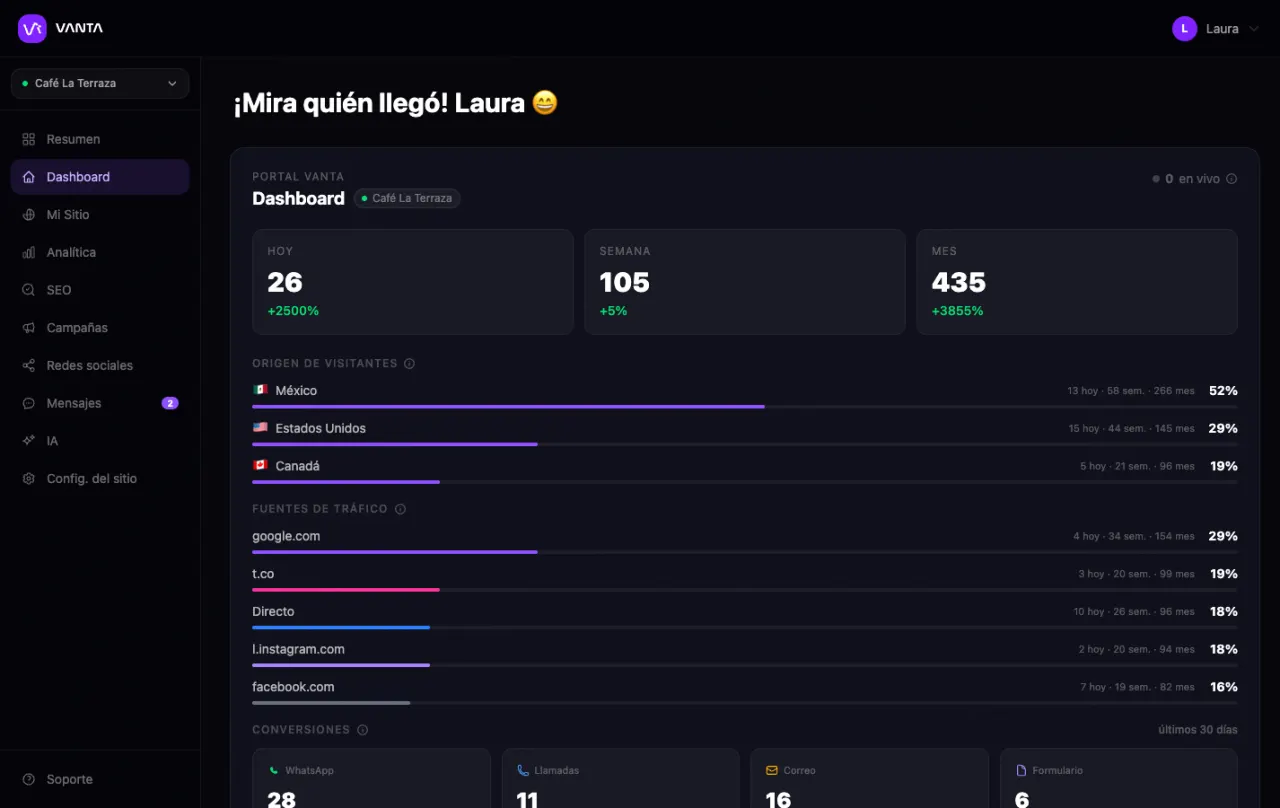Viewport: 1280px width, 808px height.
Task: Open Soporte link
Action: click(100, 779)
